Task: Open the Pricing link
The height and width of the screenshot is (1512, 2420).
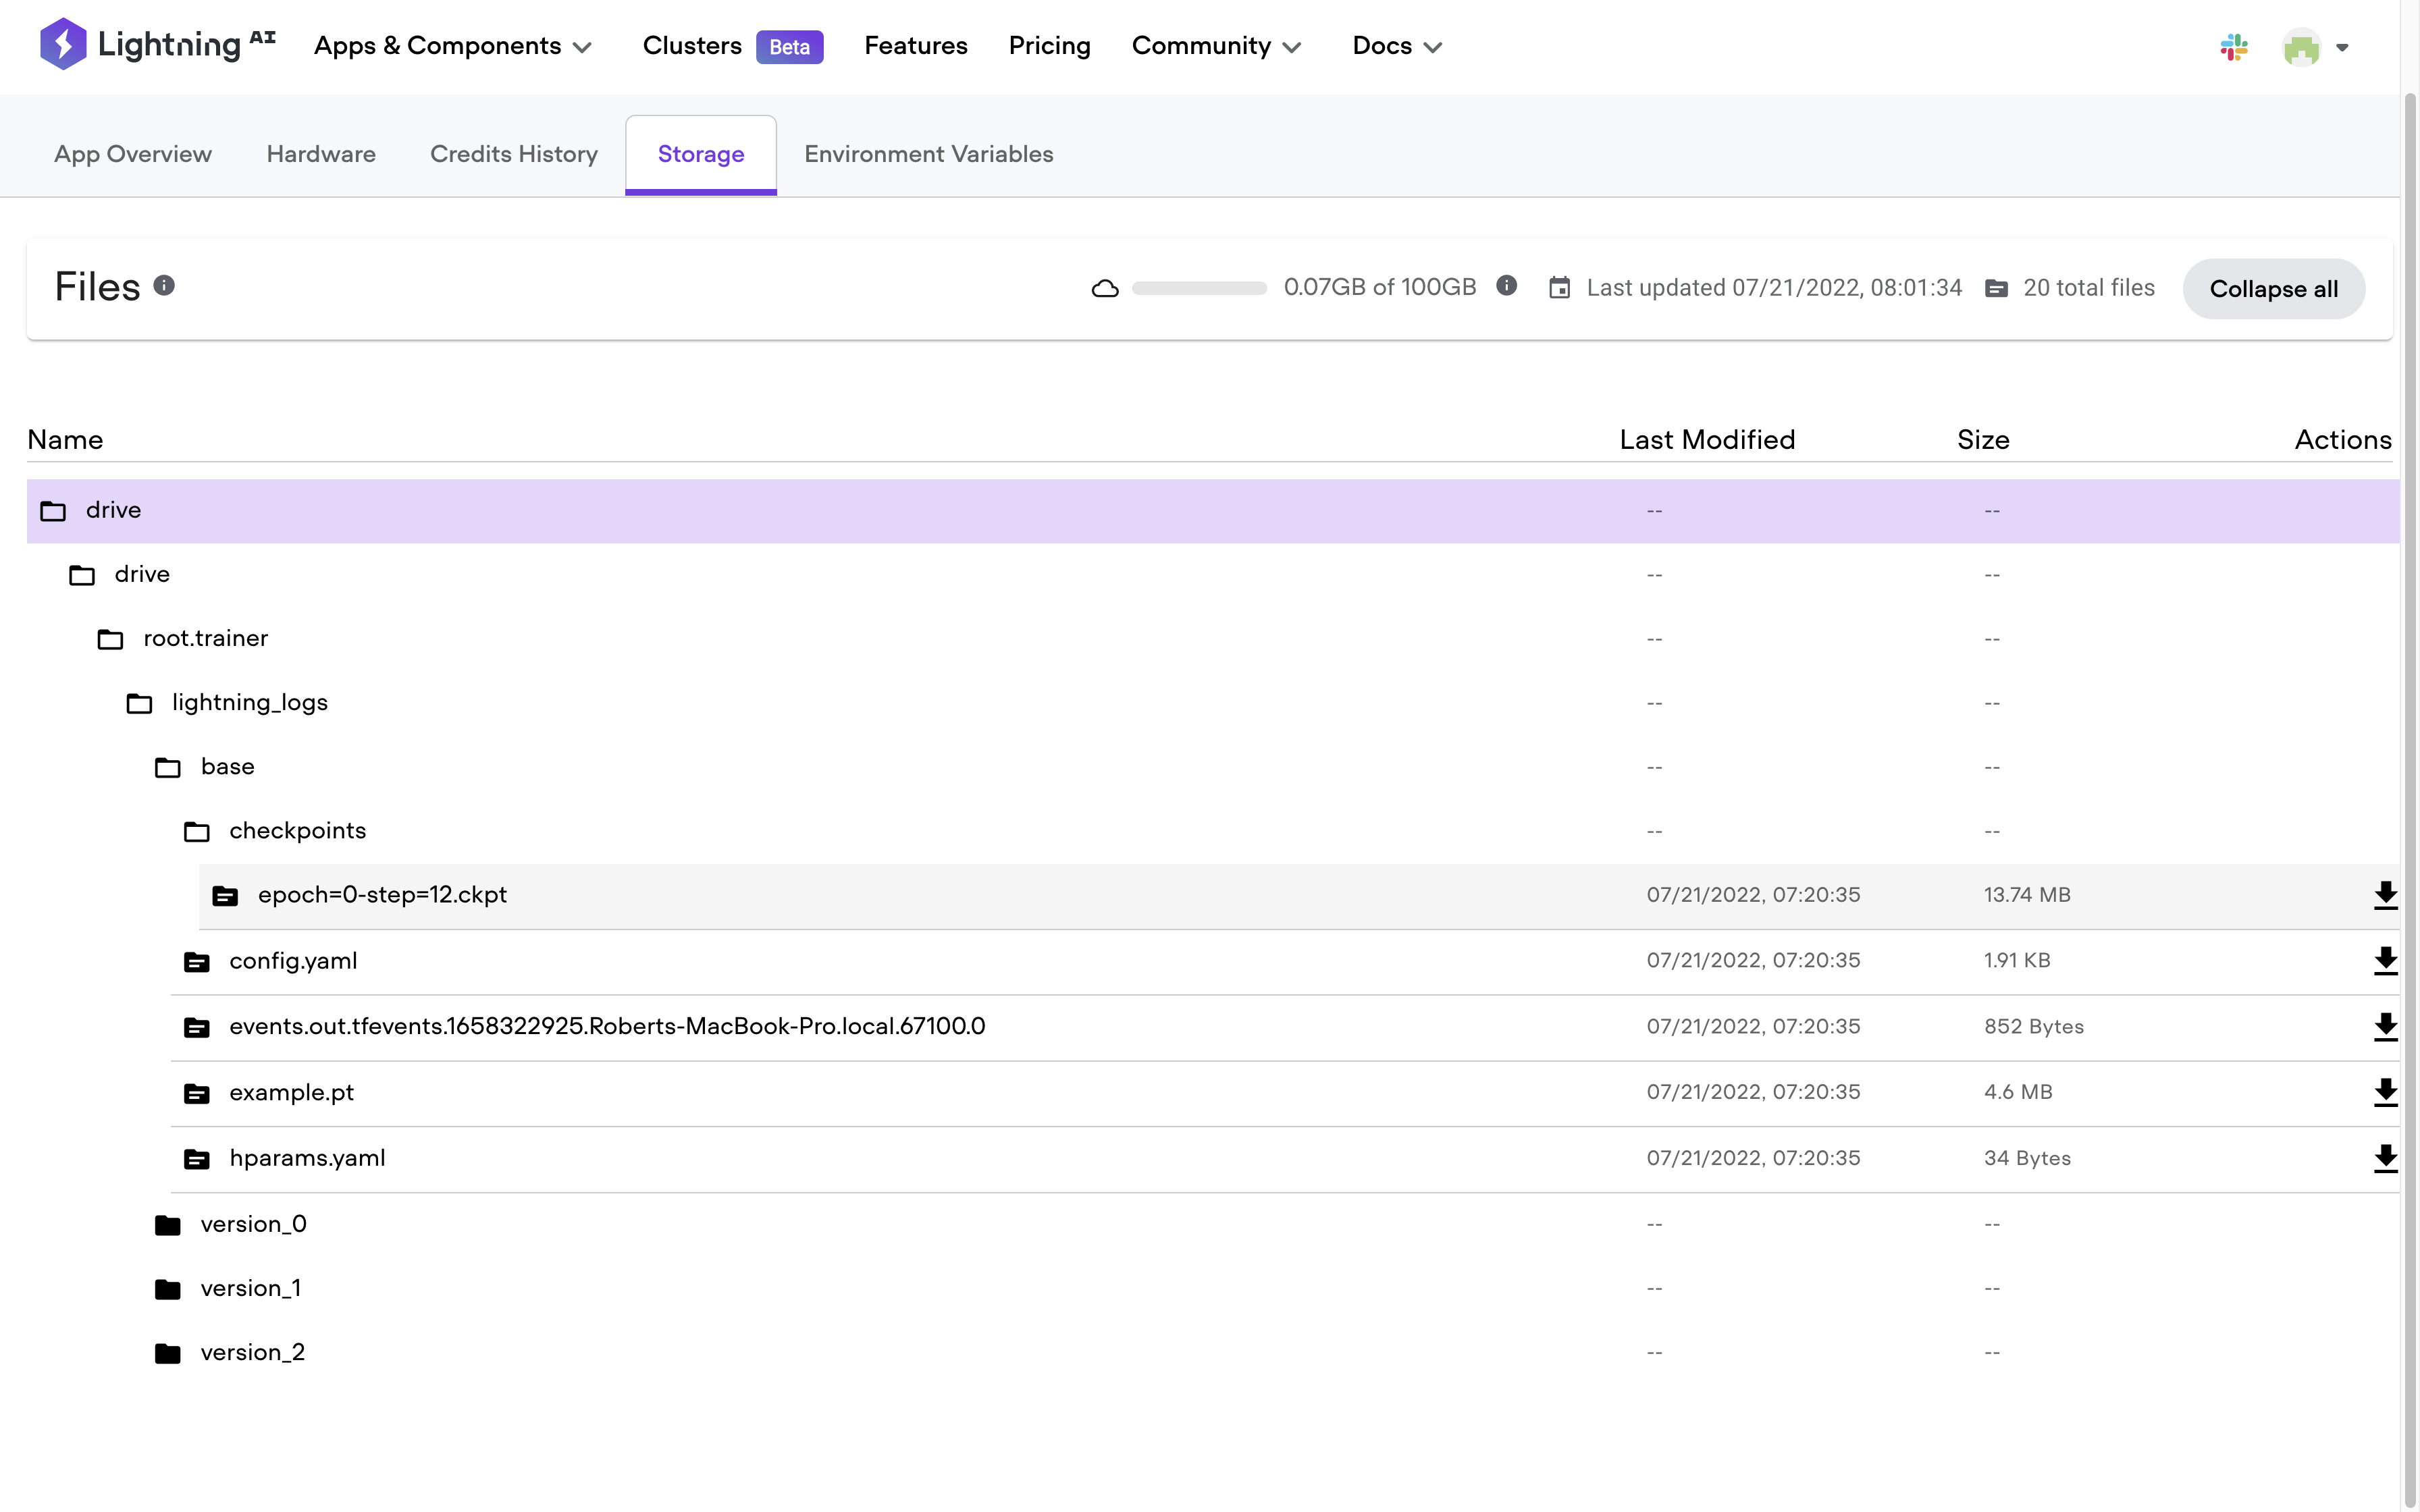Action: (1049, 46)
